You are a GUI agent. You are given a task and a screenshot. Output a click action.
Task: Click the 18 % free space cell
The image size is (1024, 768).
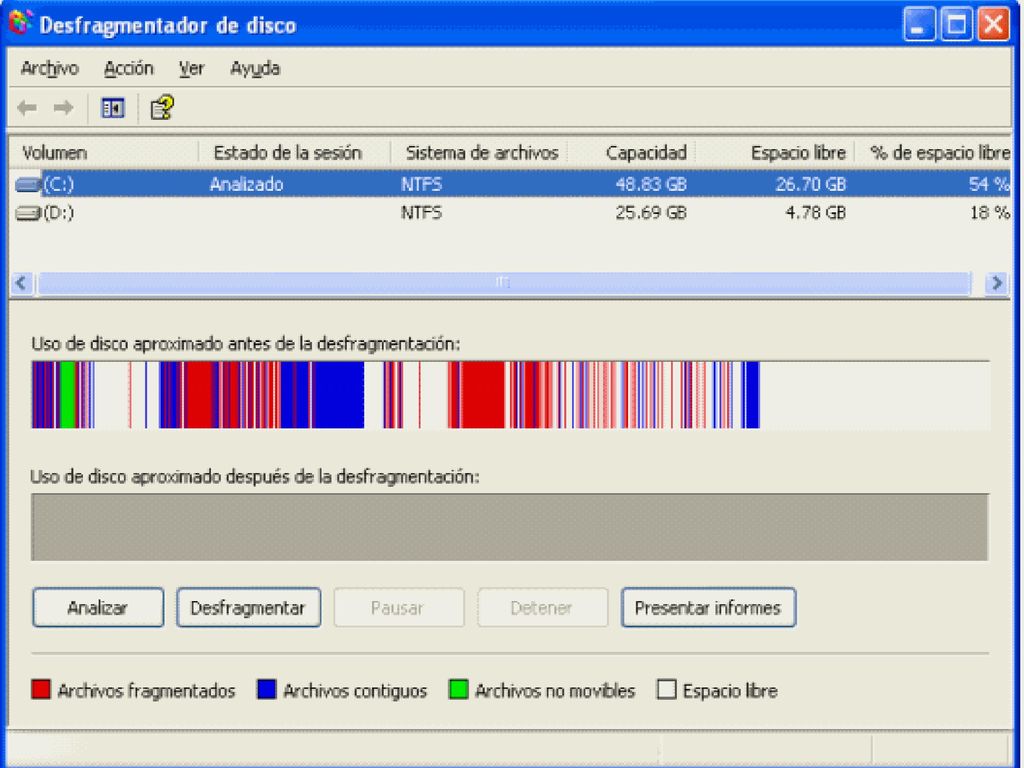pos(990,213)
